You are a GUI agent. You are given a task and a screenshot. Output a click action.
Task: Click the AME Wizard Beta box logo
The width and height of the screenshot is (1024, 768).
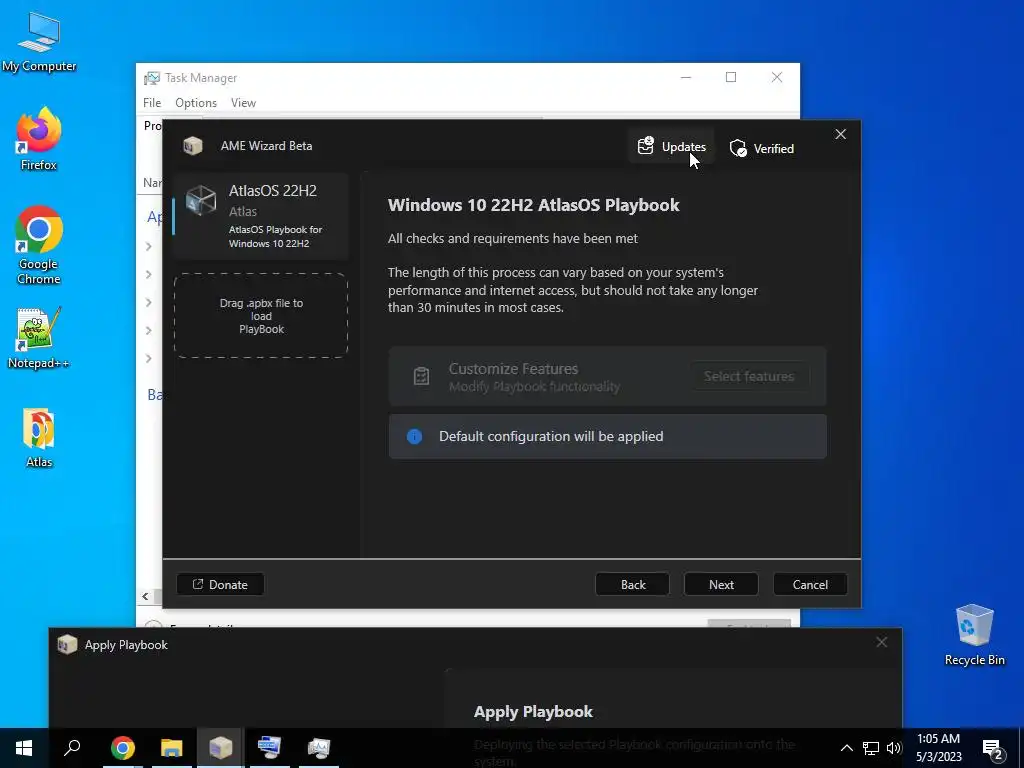[x=193, y=146]
